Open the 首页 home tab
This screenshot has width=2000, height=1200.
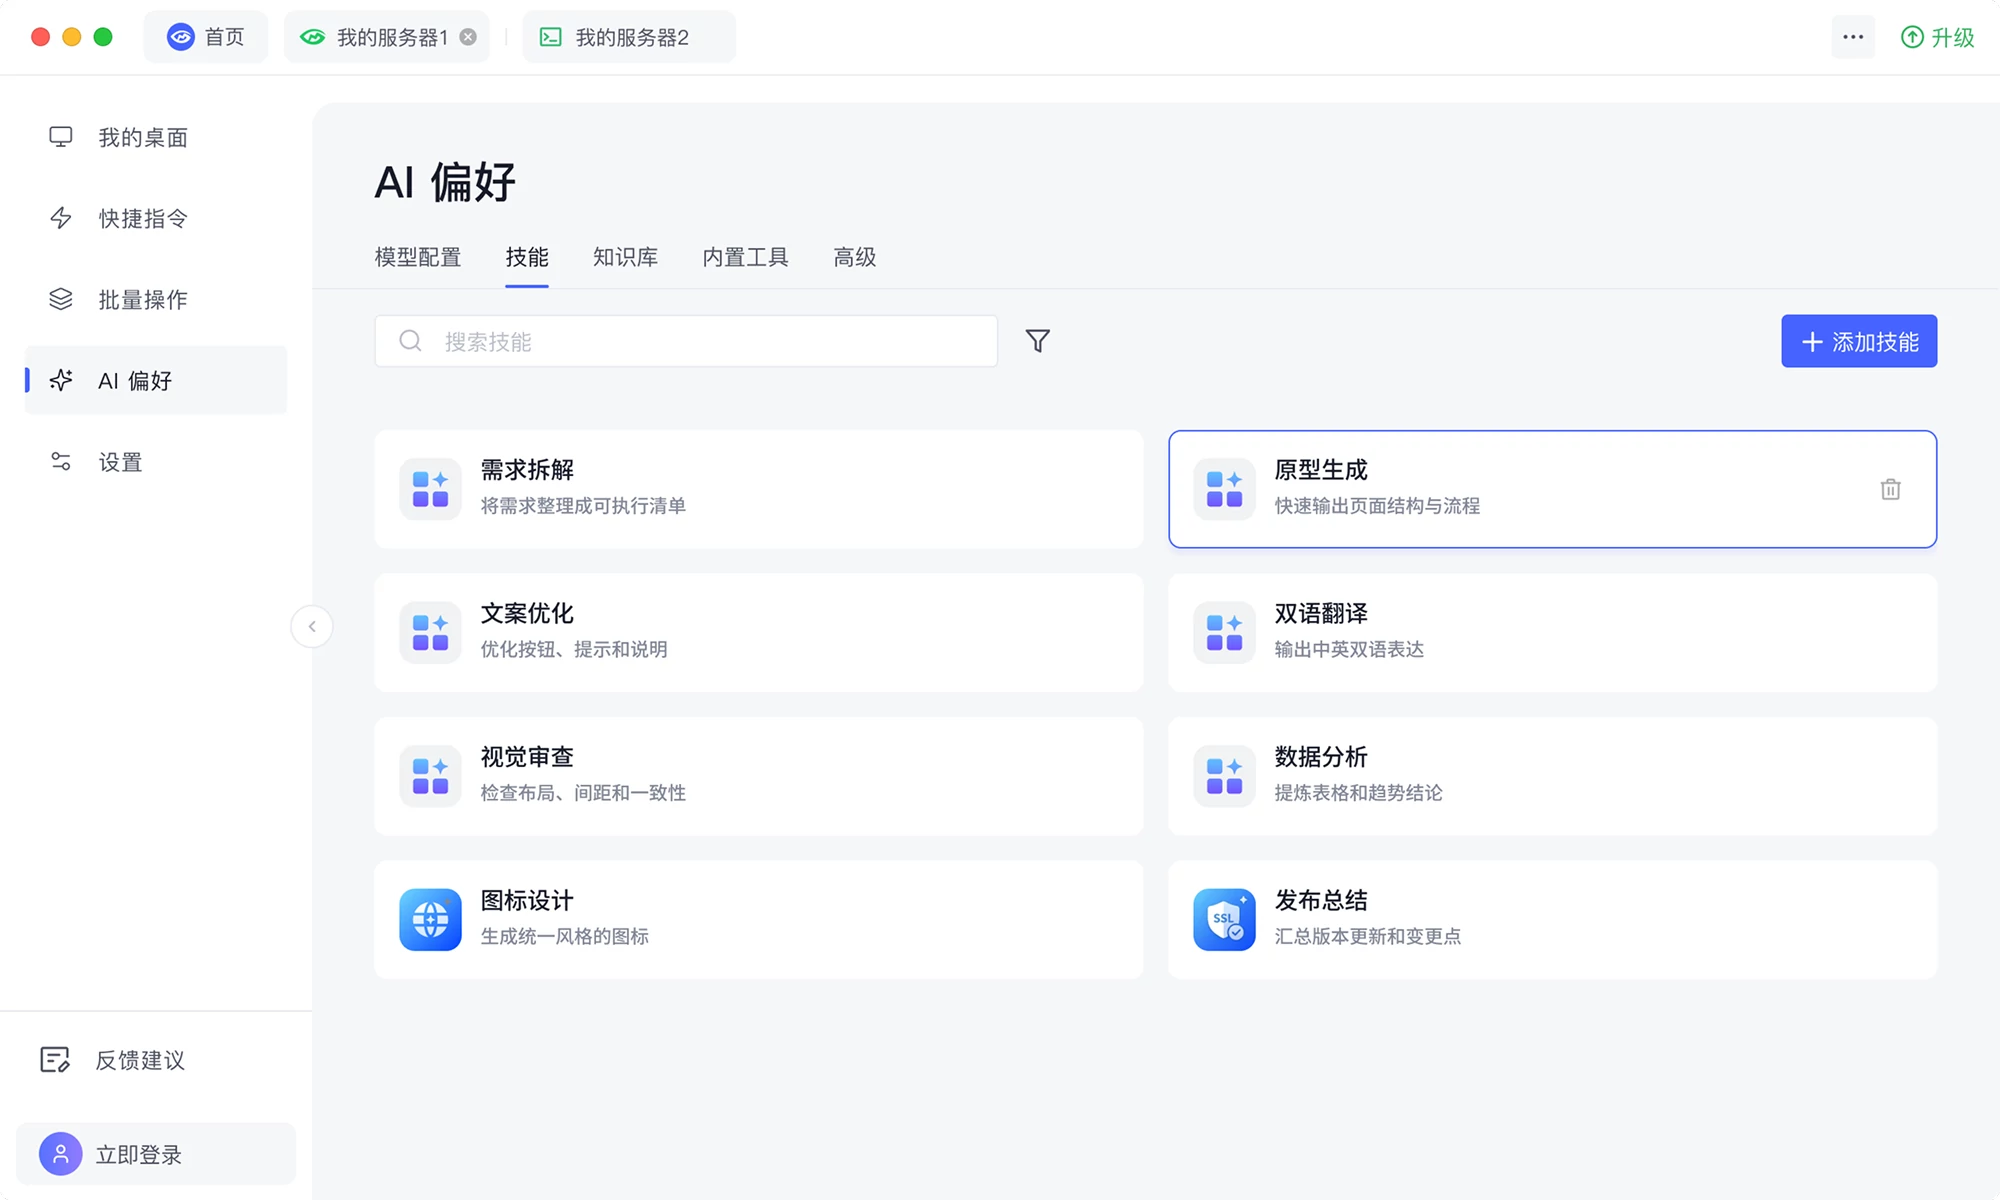click(x=205, y=37)
